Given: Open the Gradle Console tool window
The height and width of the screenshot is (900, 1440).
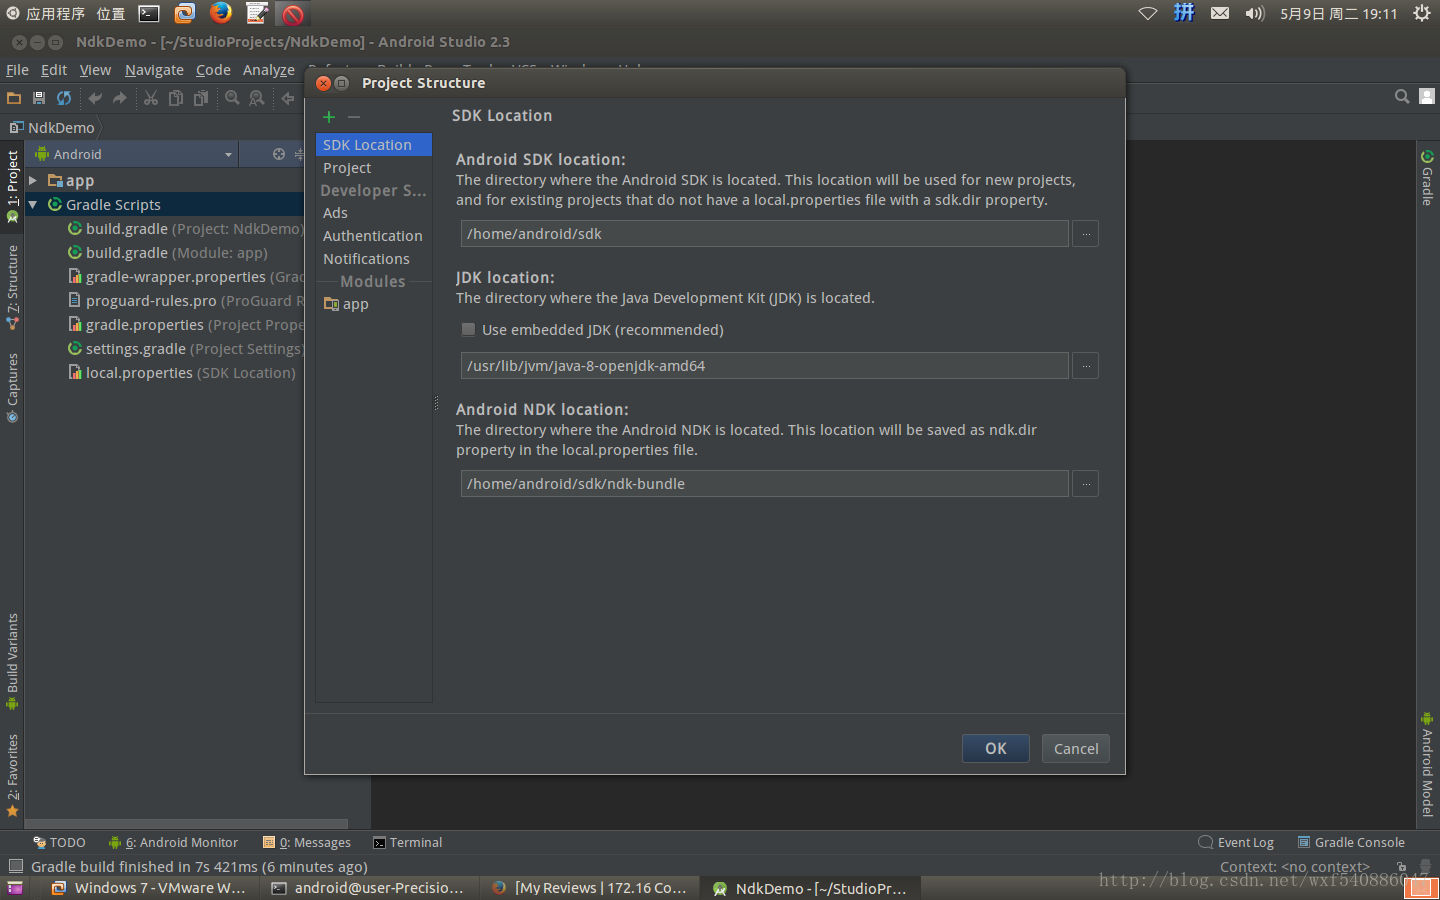Looking at the screenshot, I should [x=1351, y=843].
